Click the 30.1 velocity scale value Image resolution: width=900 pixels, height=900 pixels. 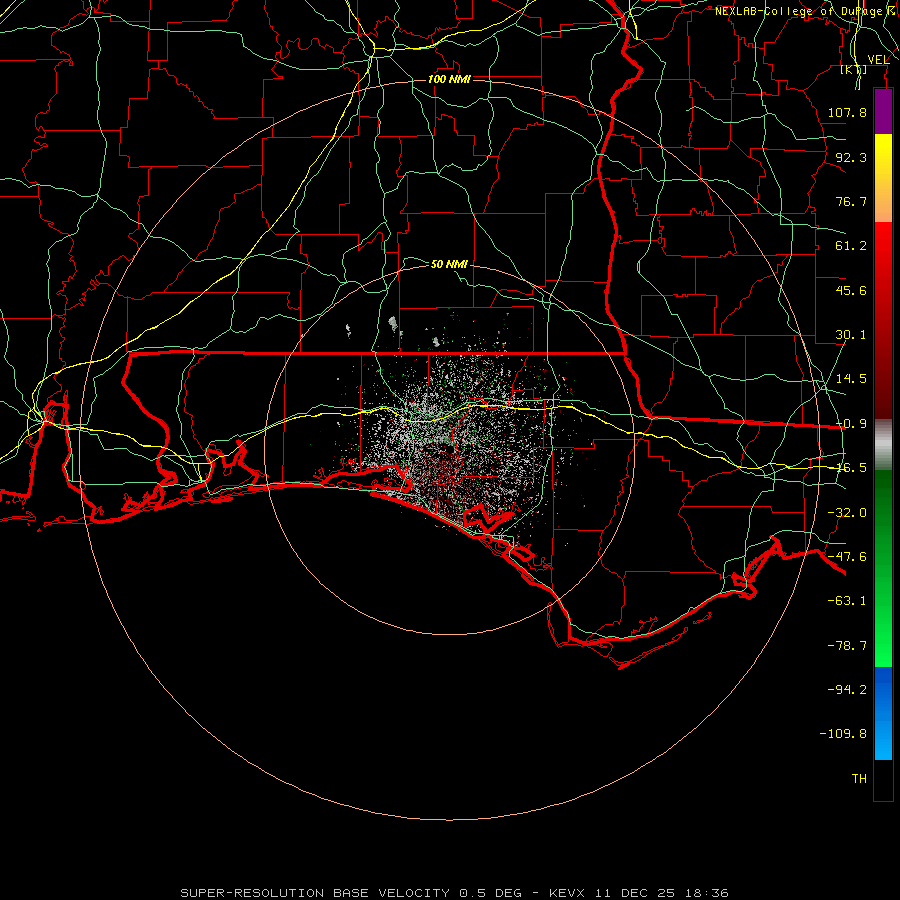pos(851,335)
